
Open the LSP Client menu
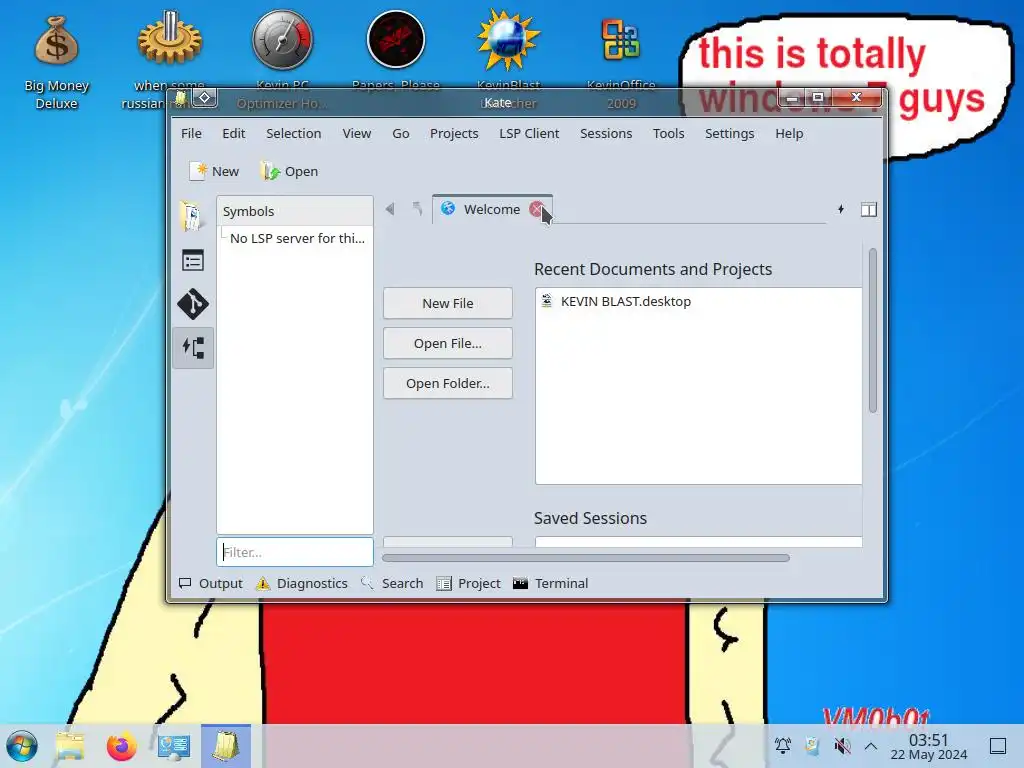click(529, 133)
